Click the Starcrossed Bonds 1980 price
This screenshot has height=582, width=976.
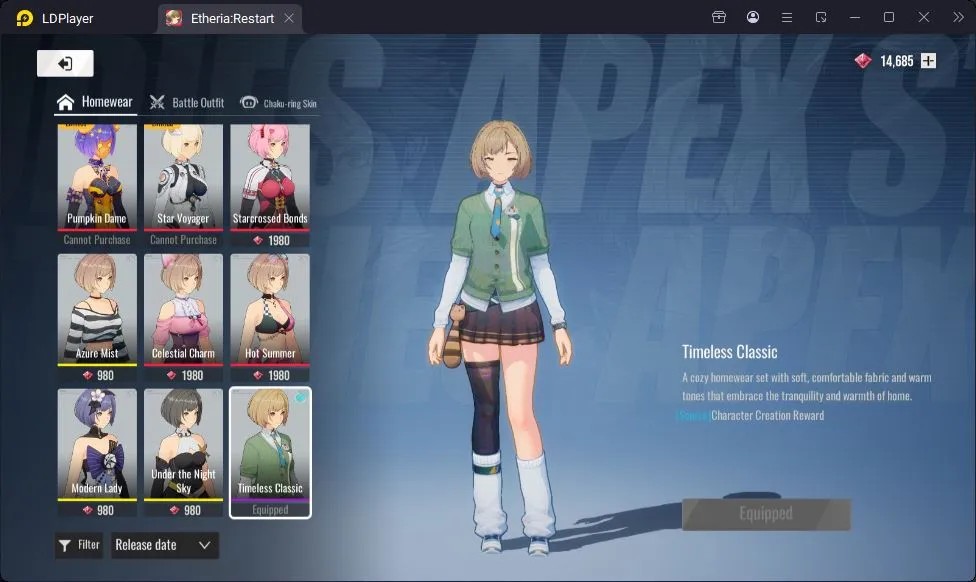pos(271,240)
